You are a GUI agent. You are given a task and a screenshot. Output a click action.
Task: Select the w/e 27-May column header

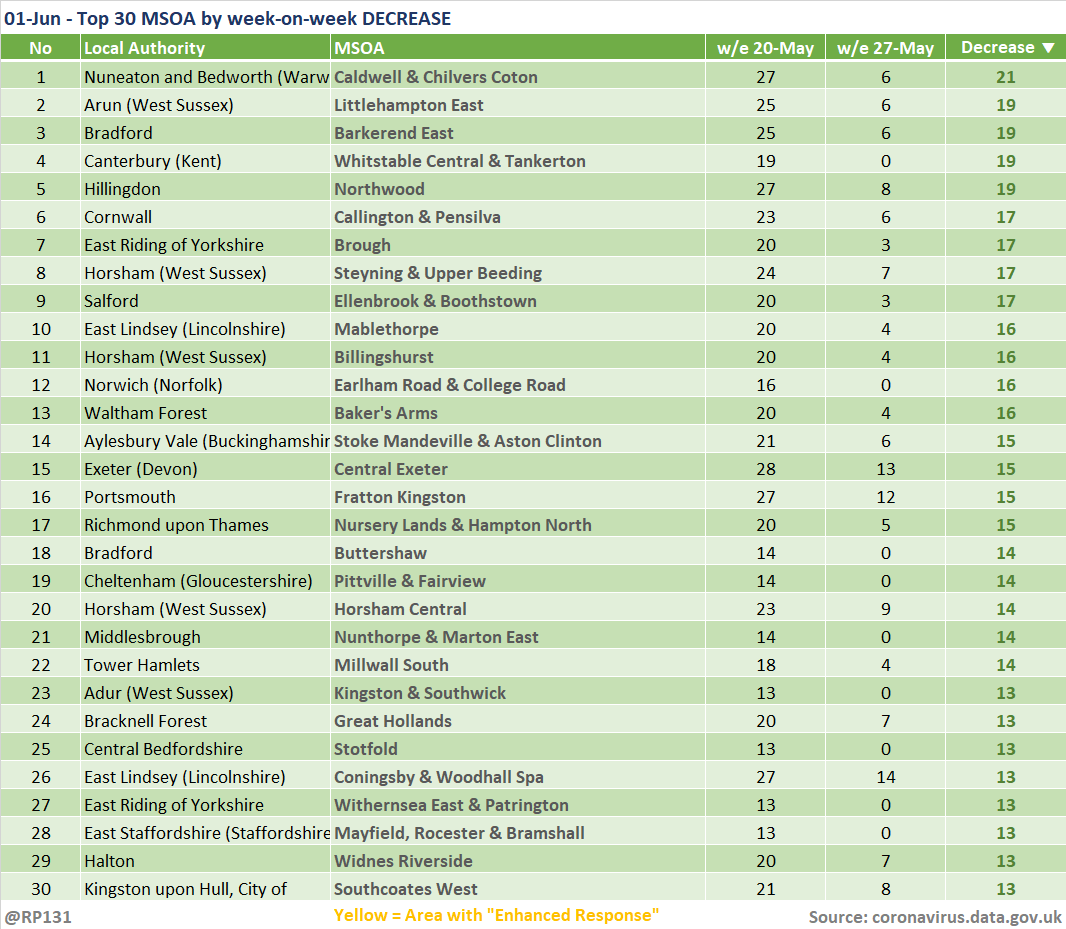click(x=885, y=48)
